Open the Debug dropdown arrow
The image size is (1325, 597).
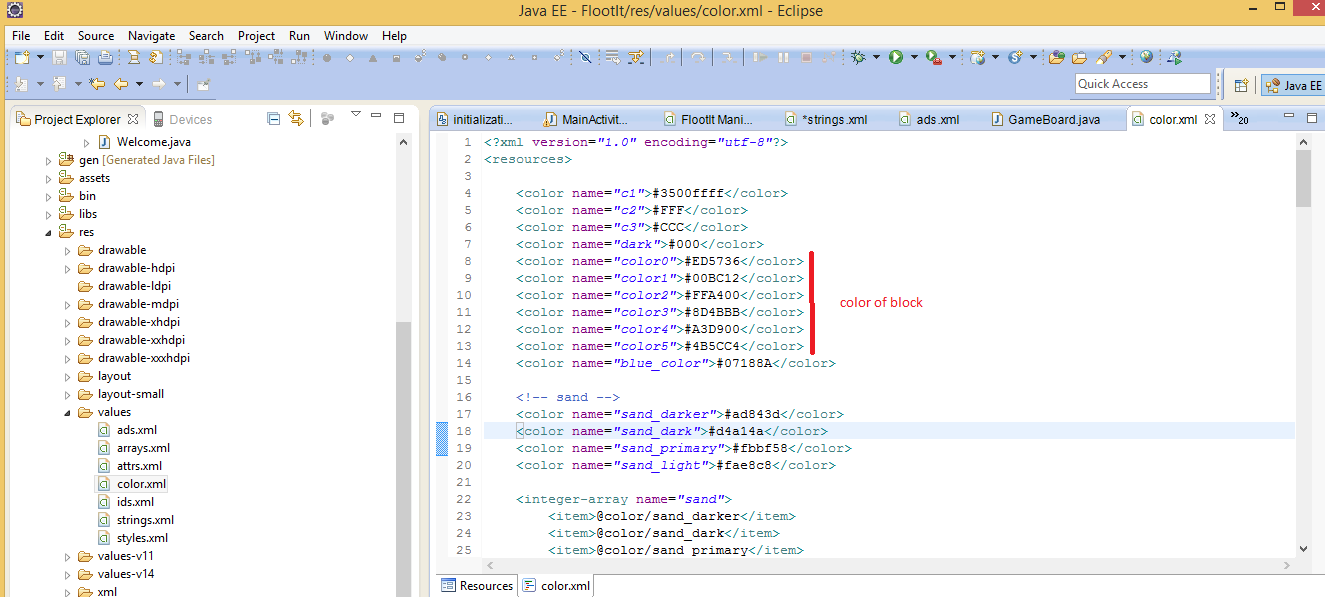[876, 59]
